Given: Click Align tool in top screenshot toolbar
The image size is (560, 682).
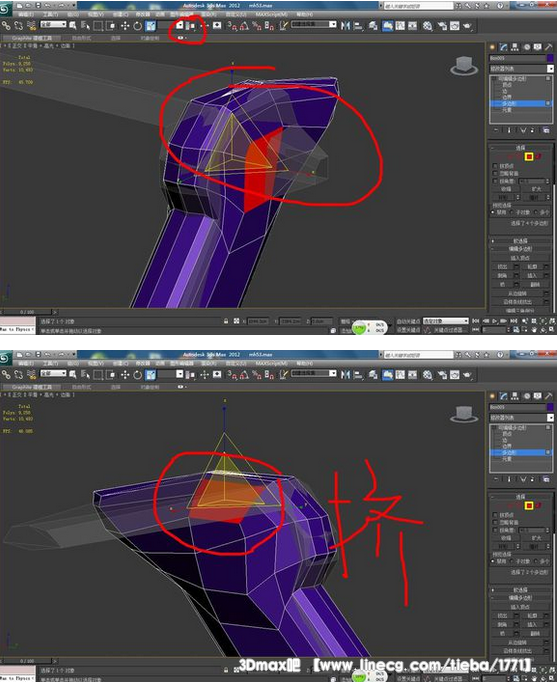Looking at the screenshot, I should (358, 26).
